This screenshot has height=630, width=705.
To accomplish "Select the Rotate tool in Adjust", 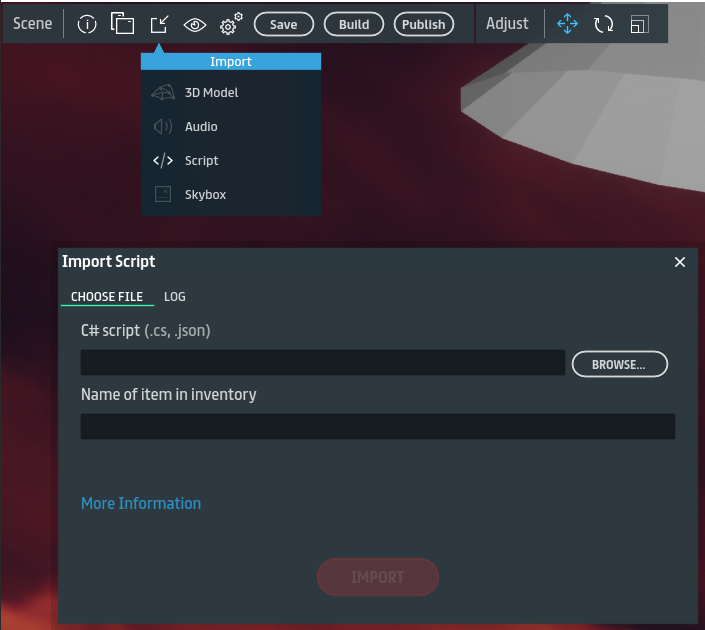I will (603, 24).
